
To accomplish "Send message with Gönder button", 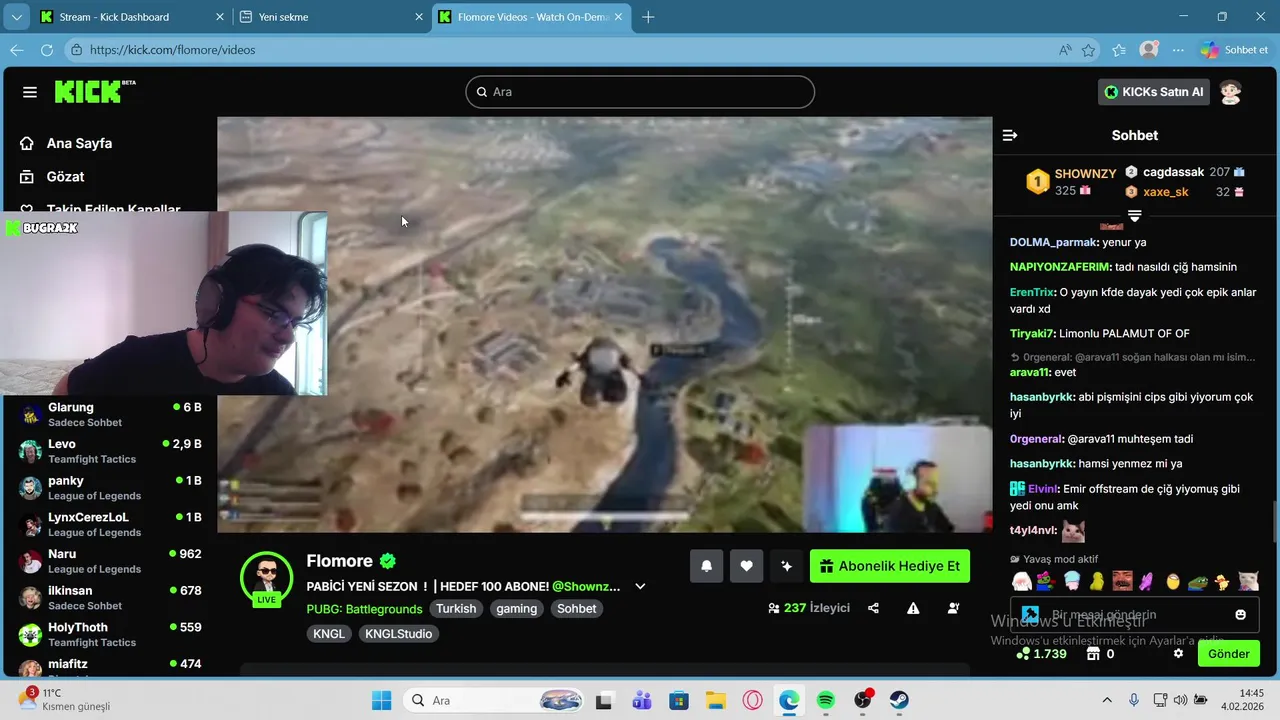I will tap(1229, 654).
